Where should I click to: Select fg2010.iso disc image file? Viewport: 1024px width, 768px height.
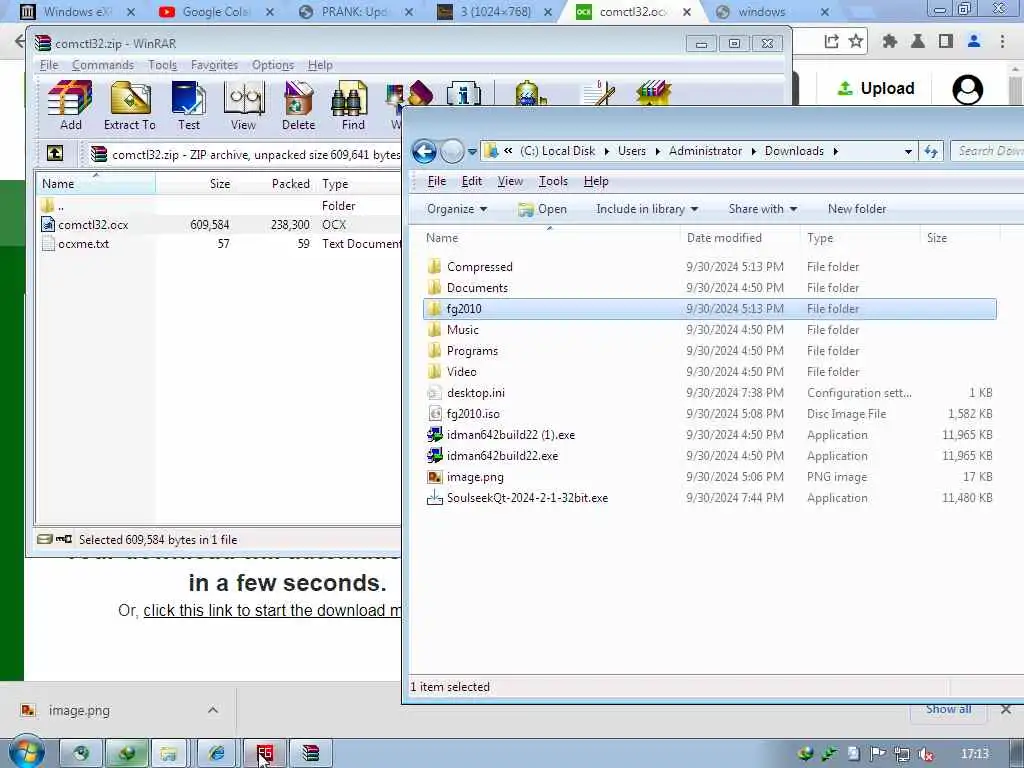click(709, 413)
